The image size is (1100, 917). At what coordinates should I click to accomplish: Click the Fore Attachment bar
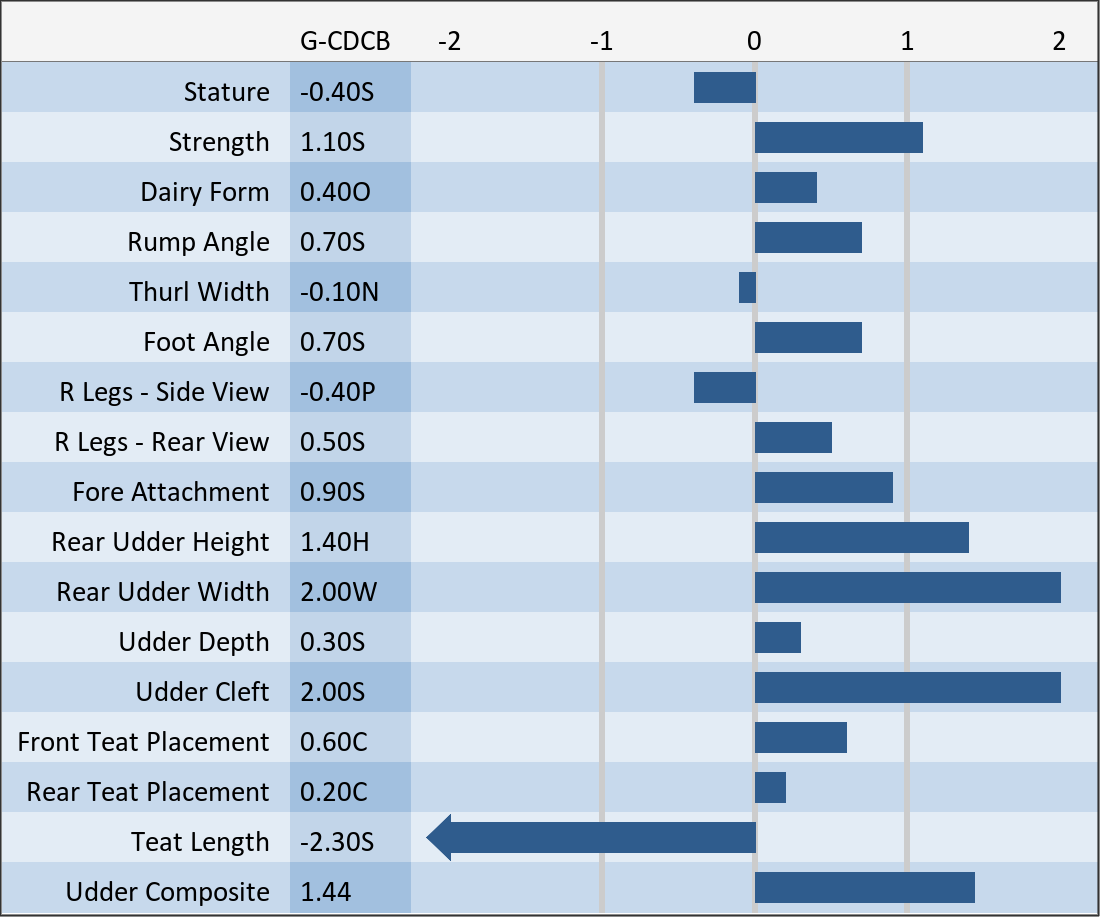click(824, 488)
